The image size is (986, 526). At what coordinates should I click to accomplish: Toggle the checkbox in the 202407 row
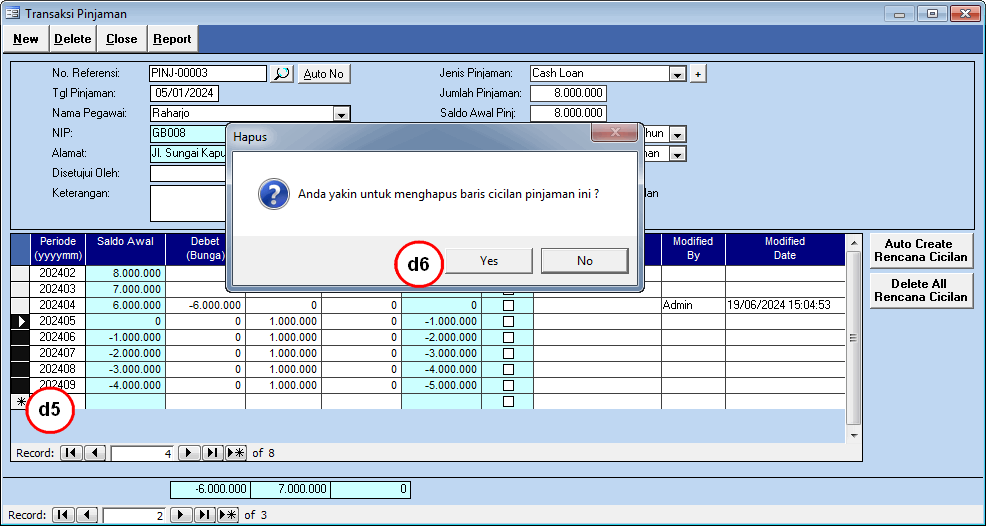click(508, 353)
